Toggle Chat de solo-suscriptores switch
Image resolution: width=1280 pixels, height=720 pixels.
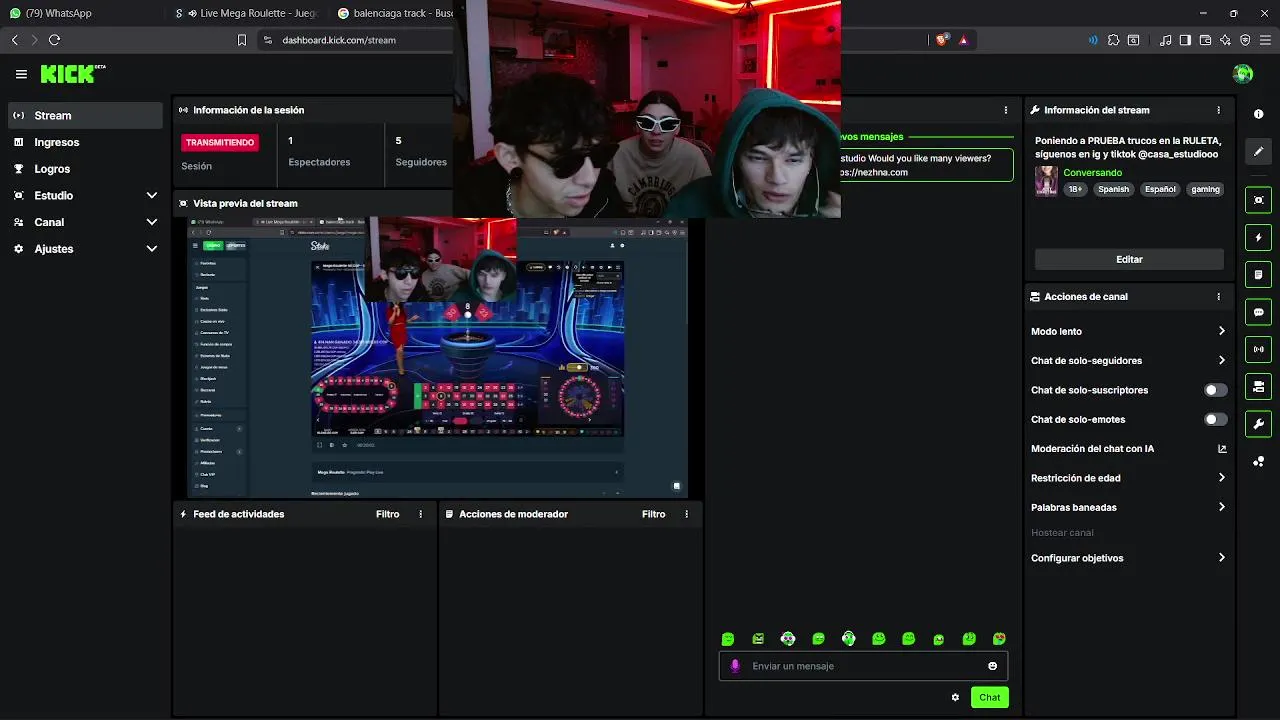click(x=1215, y=390)
